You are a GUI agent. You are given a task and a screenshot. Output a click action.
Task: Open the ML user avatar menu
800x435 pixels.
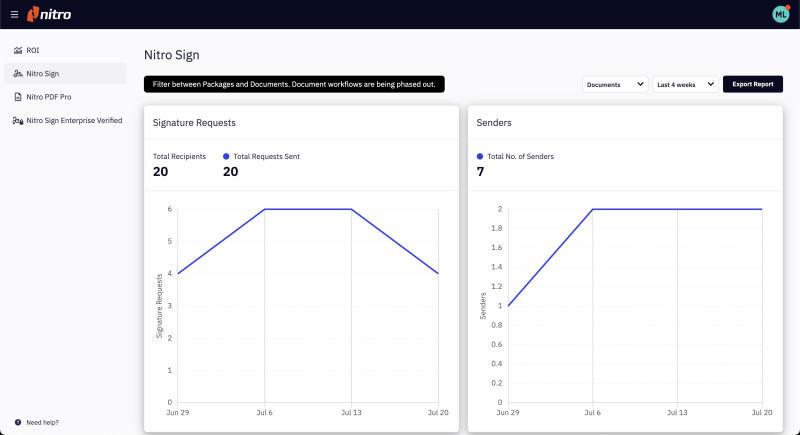pyautogui.click(x=781, y=14)
